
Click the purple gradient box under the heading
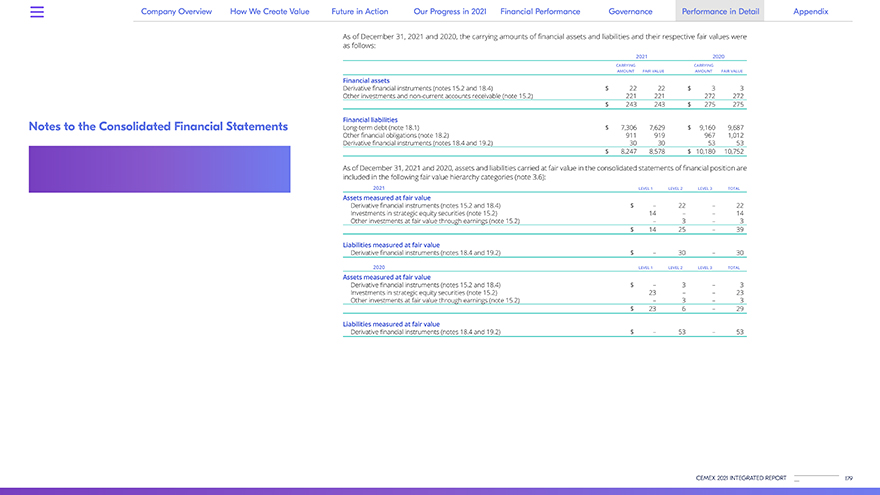pyautogui.click(x=159, y=169)
